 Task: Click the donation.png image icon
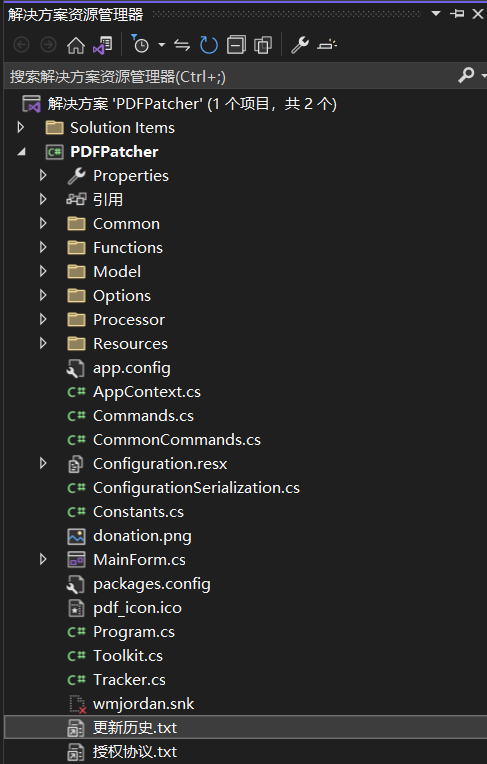[76, 536]
